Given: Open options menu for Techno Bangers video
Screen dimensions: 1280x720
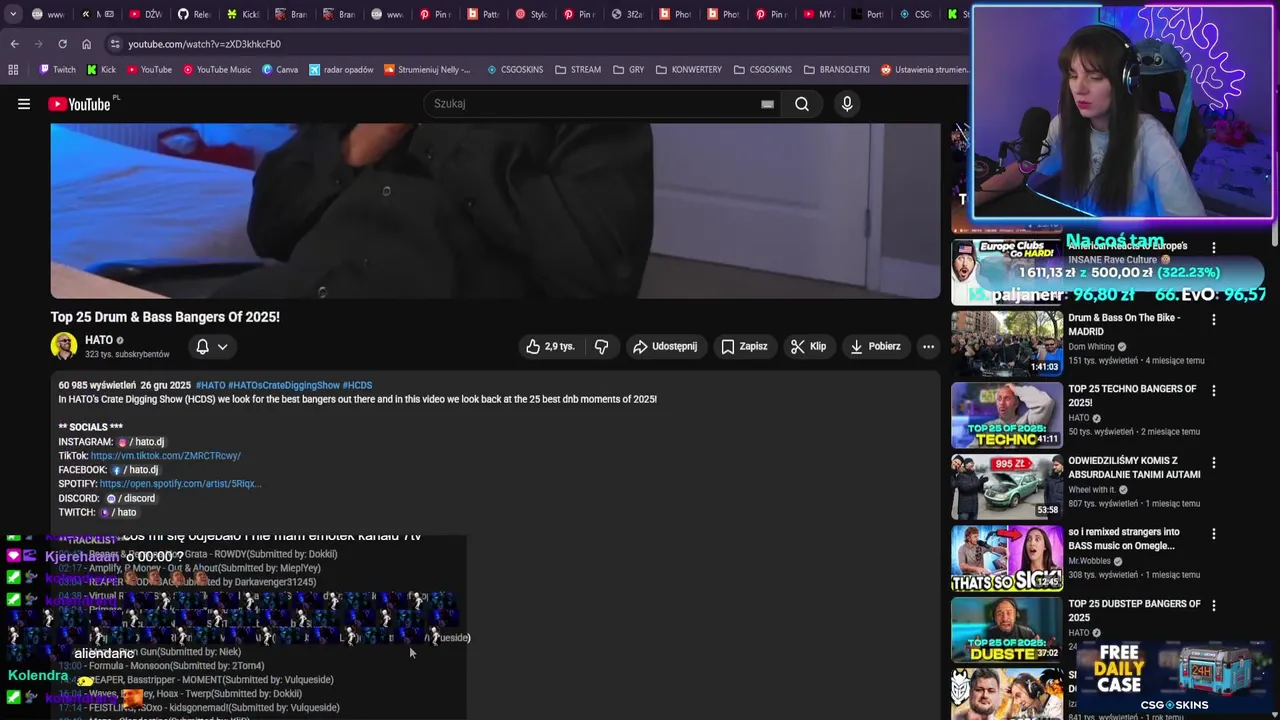Looking at the screenshot, I should click(x=1214, y=391).
